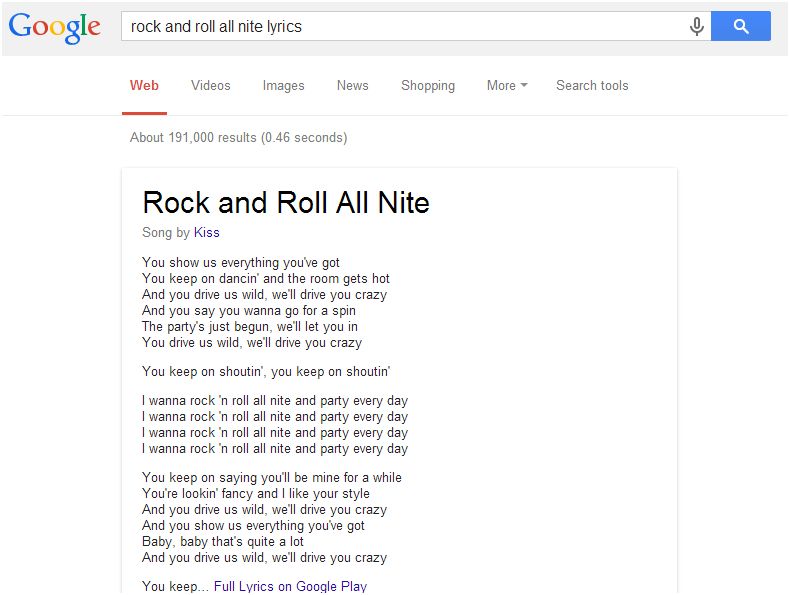
Task: Click lyric 'You keep on dancin' and the room gets hot'
Action: [x=266, y=279]
